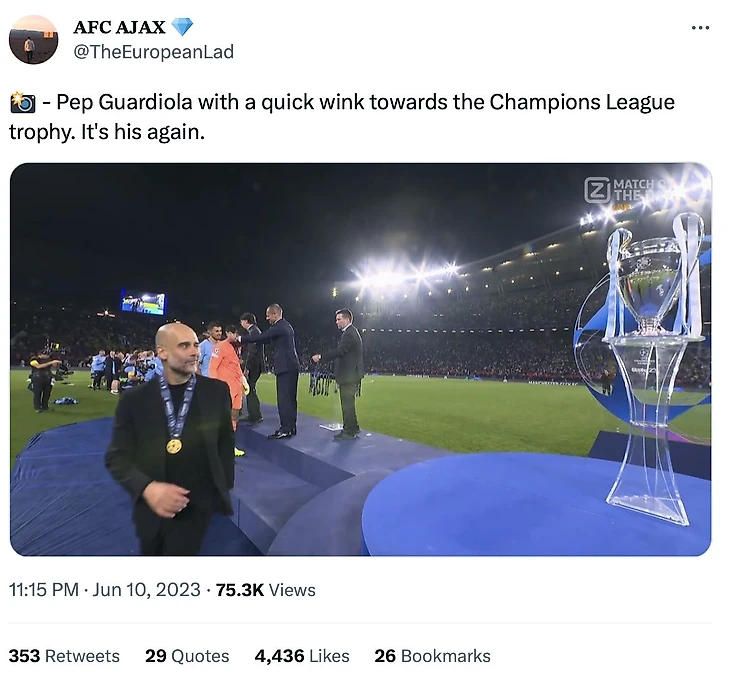Click the player in the orange kit

tap(228, 370)
